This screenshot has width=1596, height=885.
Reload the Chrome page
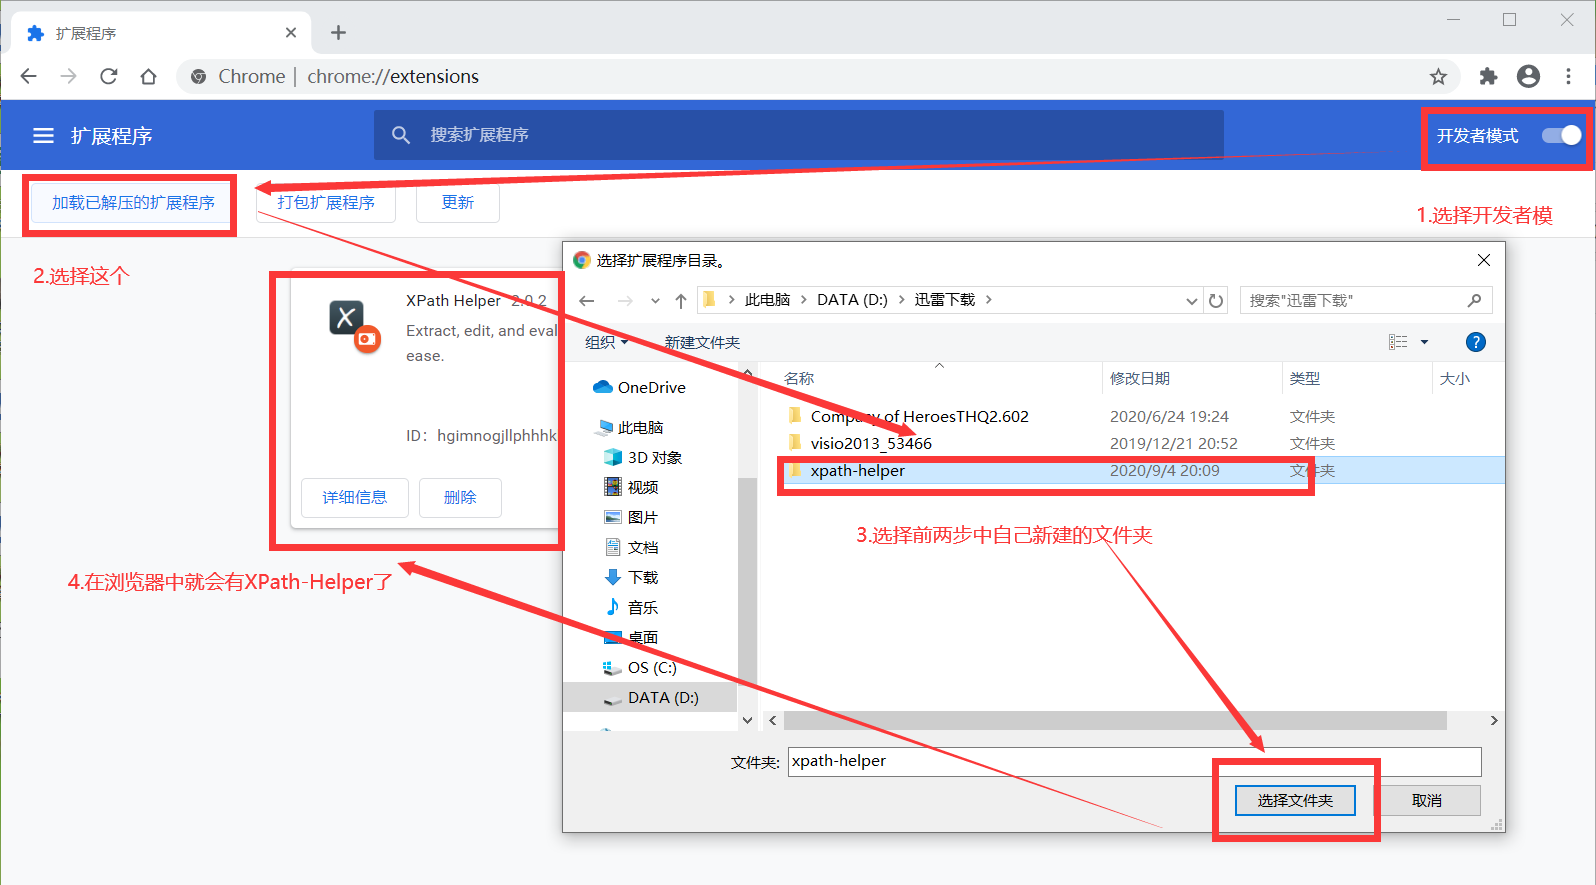pyautogui.click(x=109, y=77)
